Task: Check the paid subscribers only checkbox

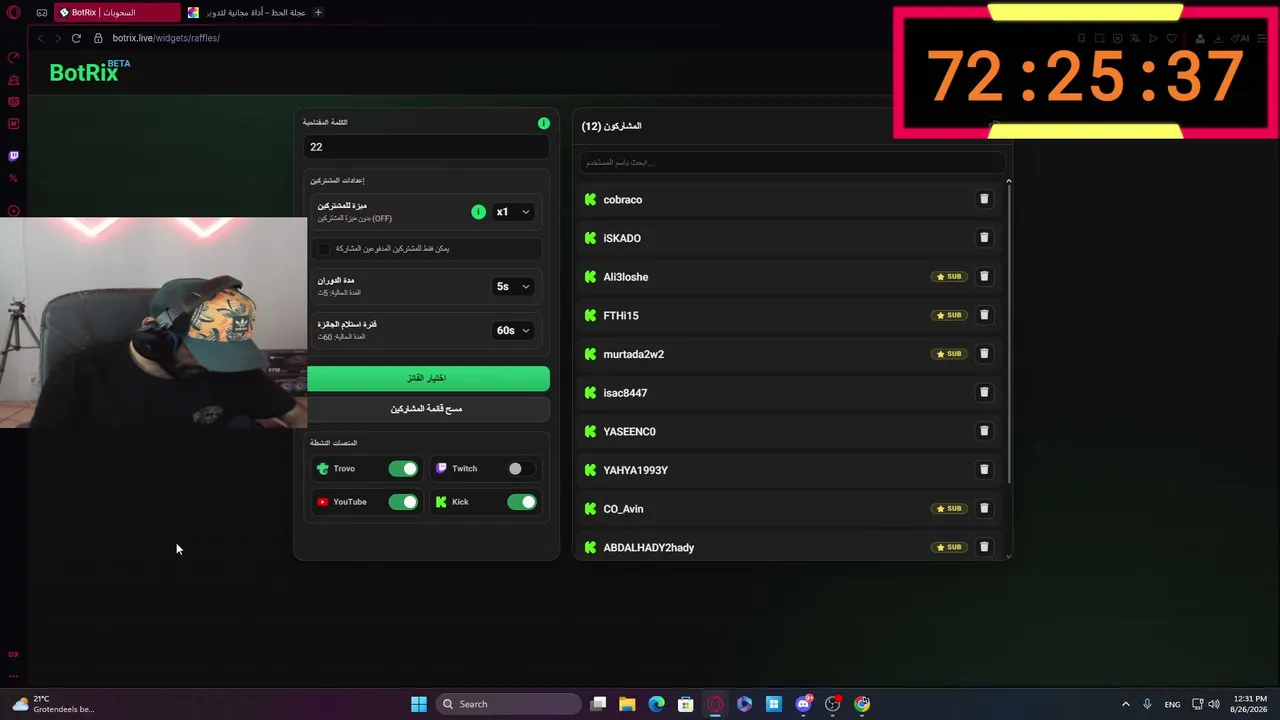Action: pos(323,248)
